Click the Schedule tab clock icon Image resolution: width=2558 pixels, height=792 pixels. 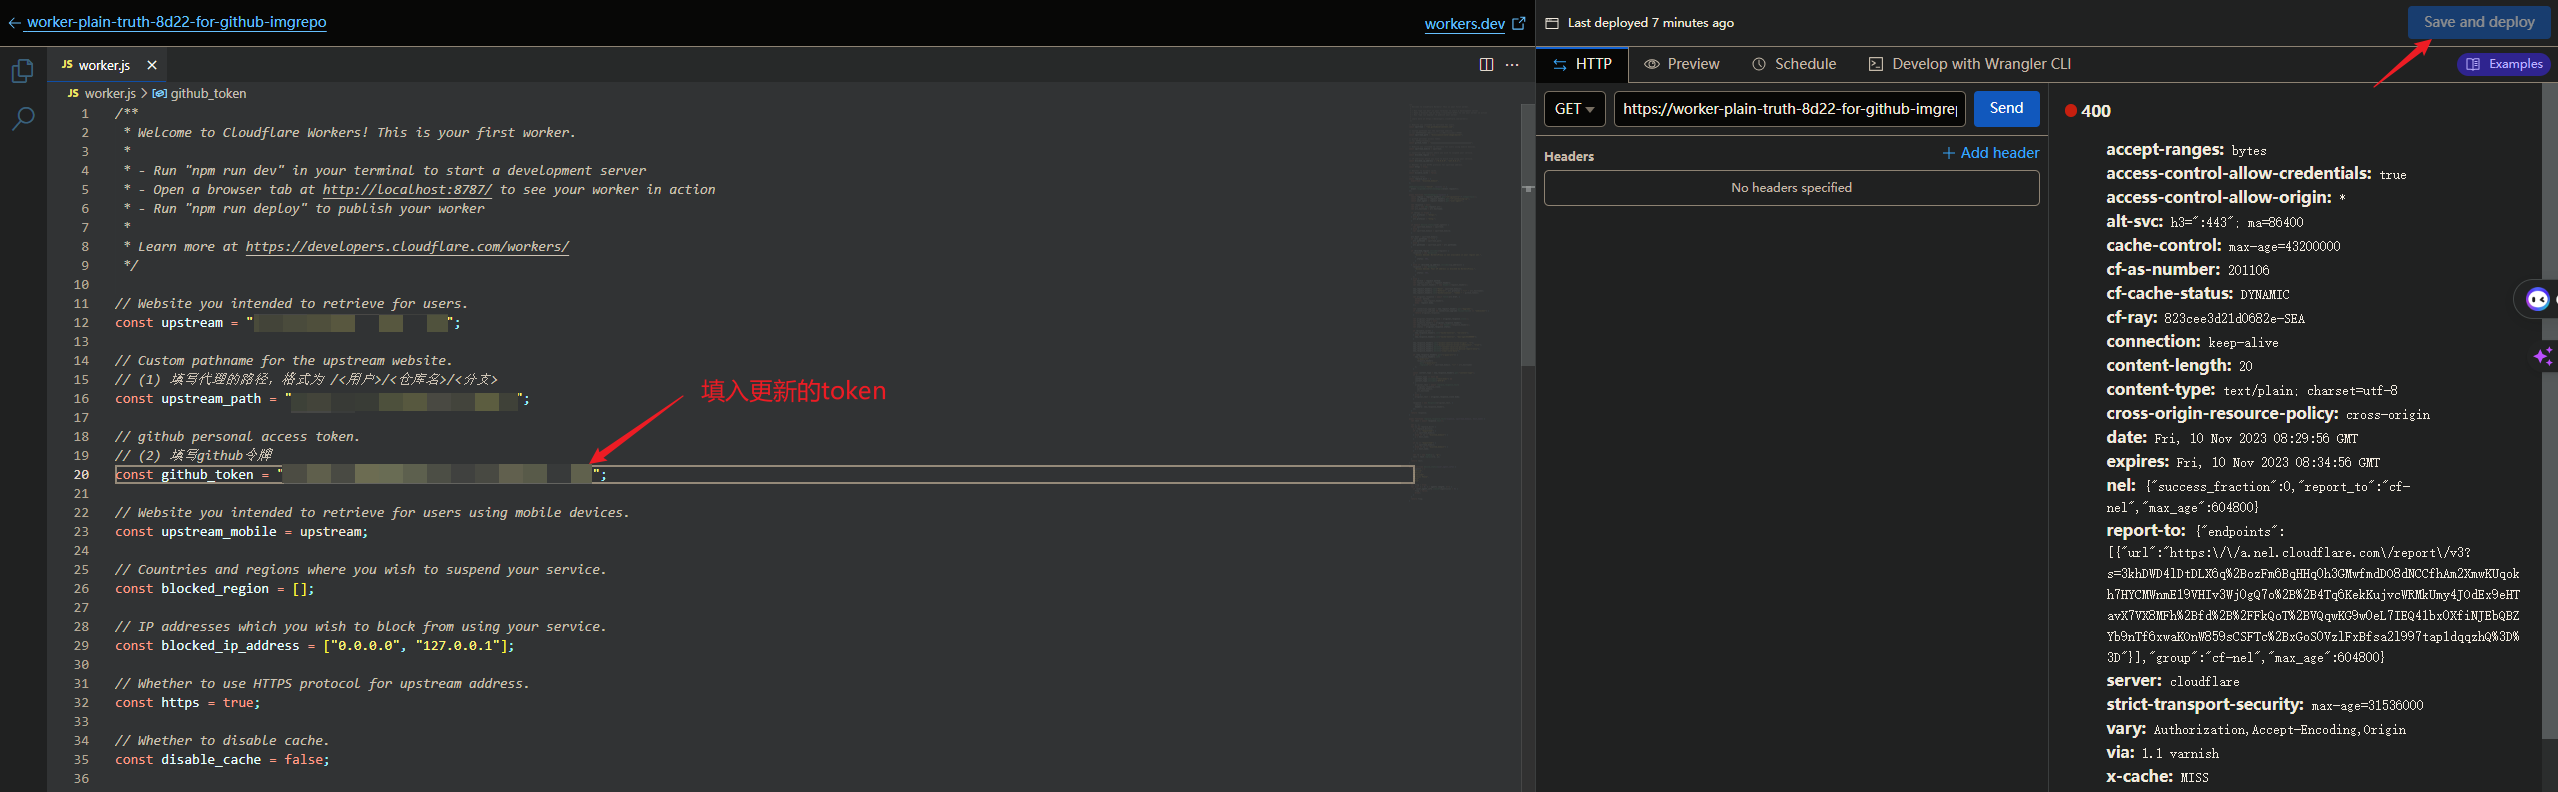point(1759,64)
